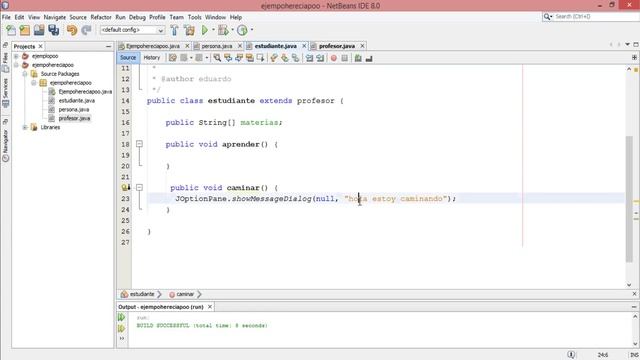Select the Source view button
This screenshot has width=640, height=360.
coord(128,58)
